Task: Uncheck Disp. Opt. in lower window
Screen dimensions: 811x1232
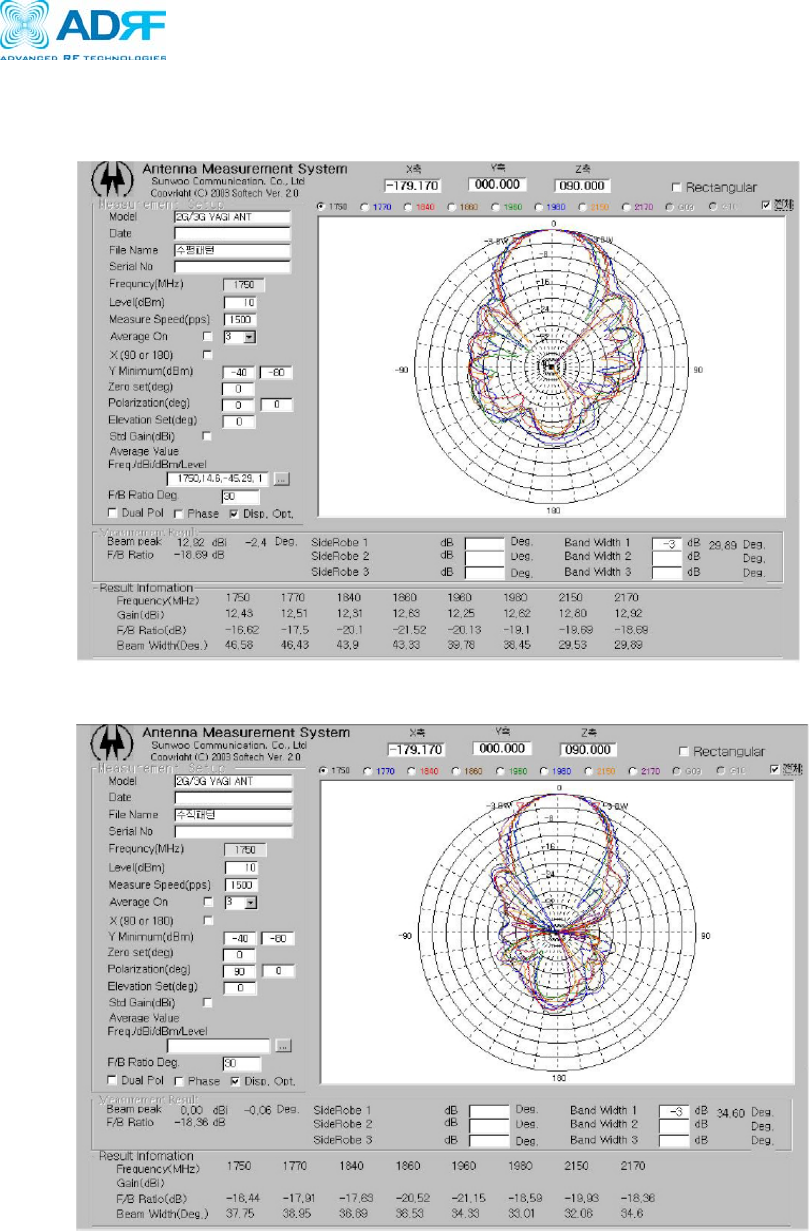Action: pyautogui.click(x=235, y=1081)
